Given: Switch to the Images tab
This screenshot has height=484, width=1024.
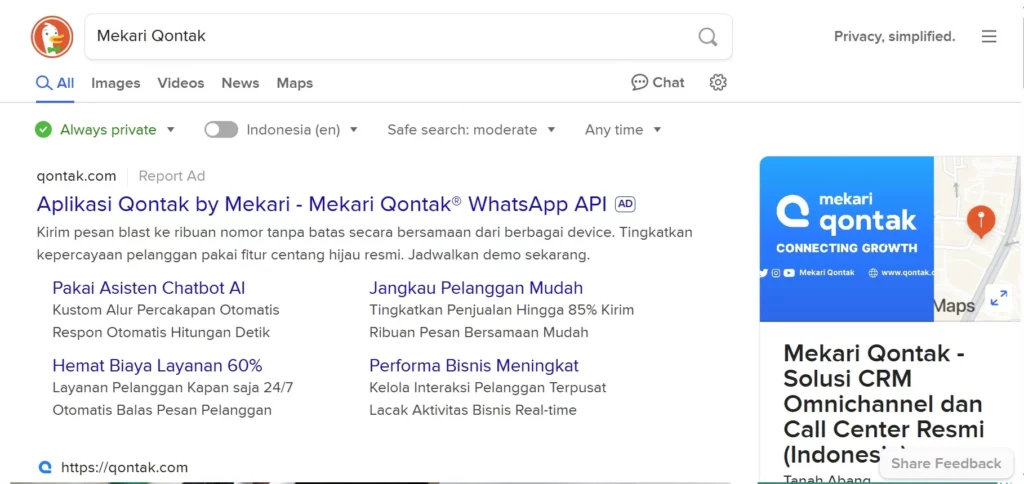Looking at the screenshot, I should click(x=116, y=83).
